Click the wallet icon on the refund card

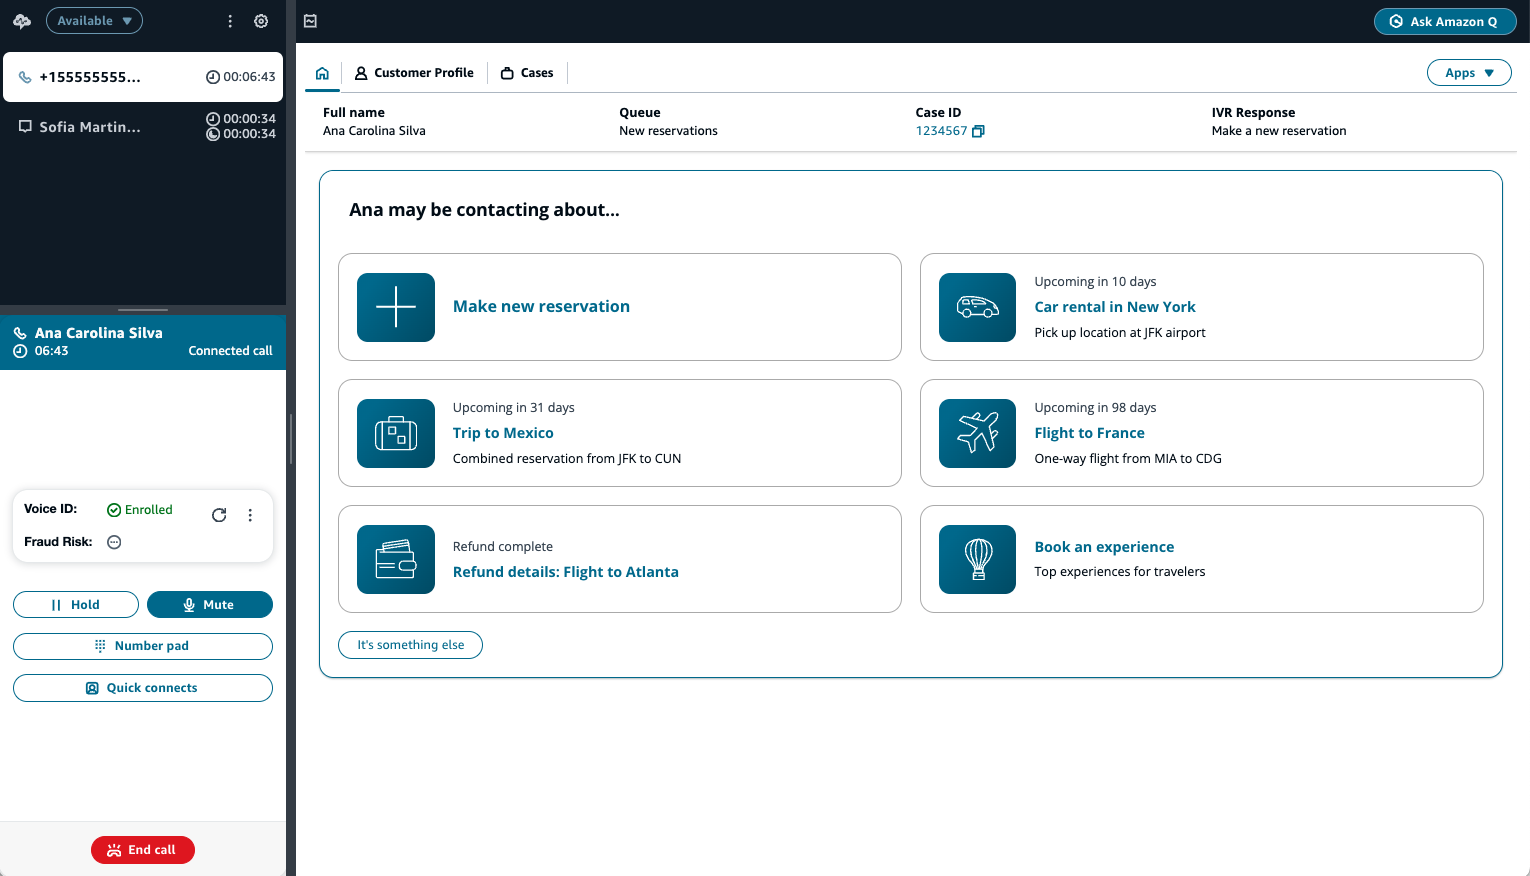tap(395, 559)
